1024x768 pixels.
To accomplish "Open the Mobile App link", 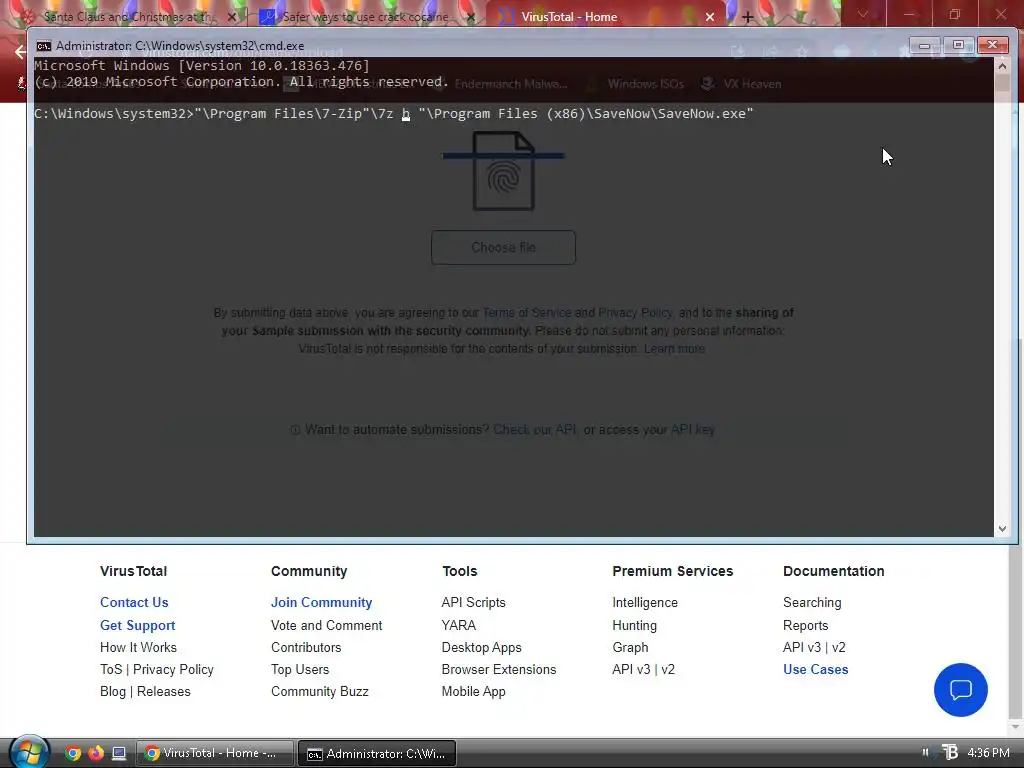I will [x=473, y=691].
